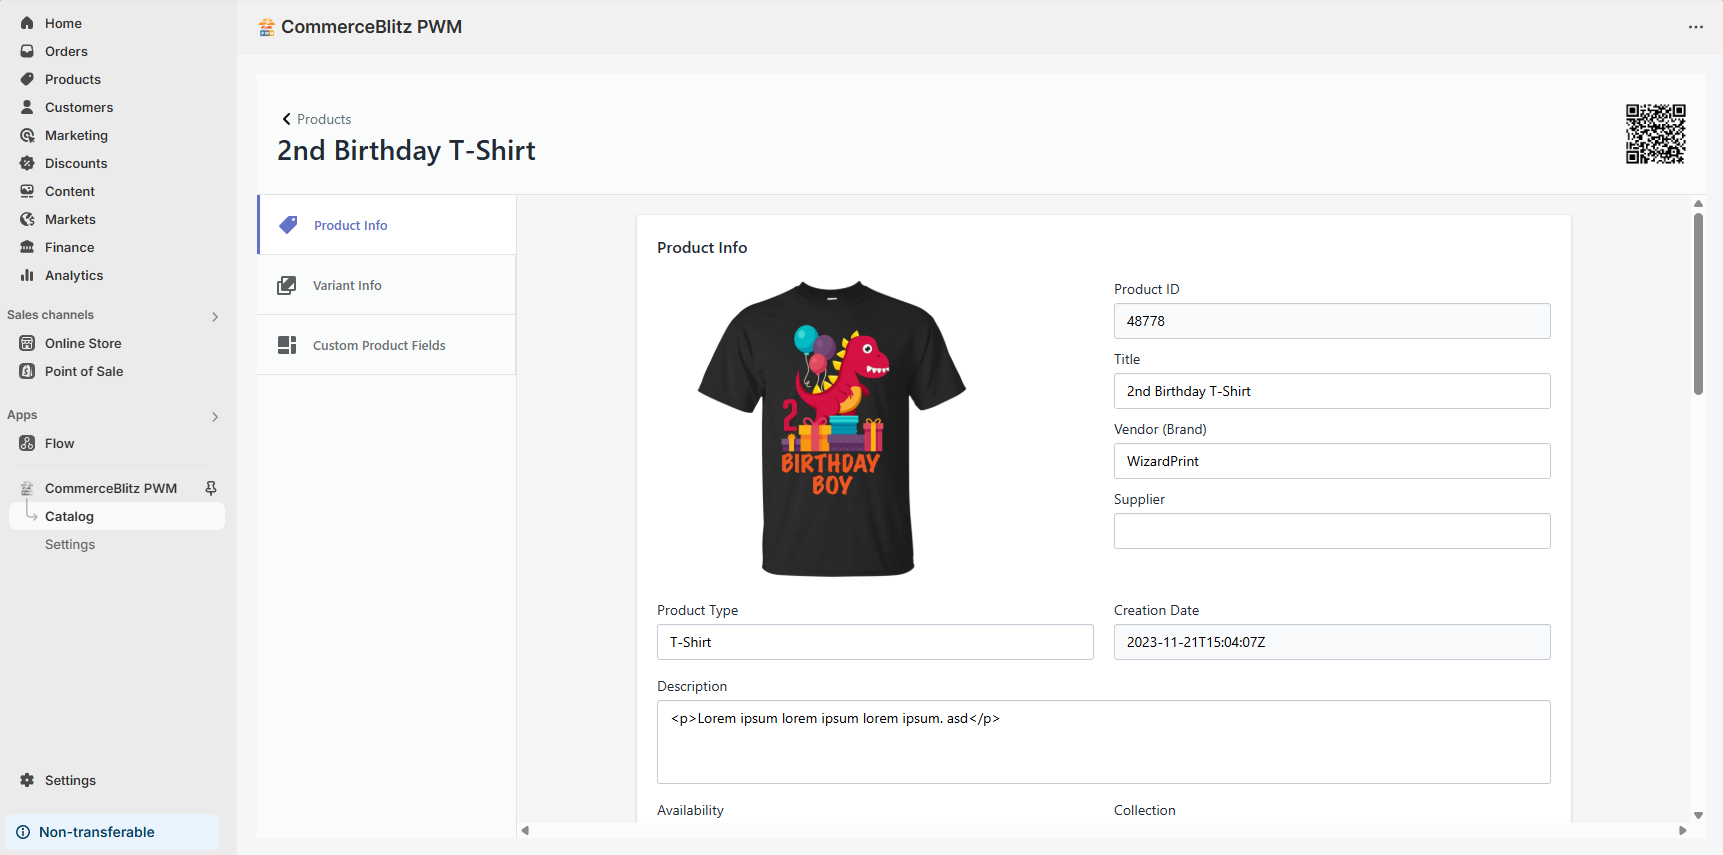This screenshot has width=1723, height=855.
Task: Click the CommerceBlitz PWM header logo icon
Action: pyautogui.click(x=266, y=27)
